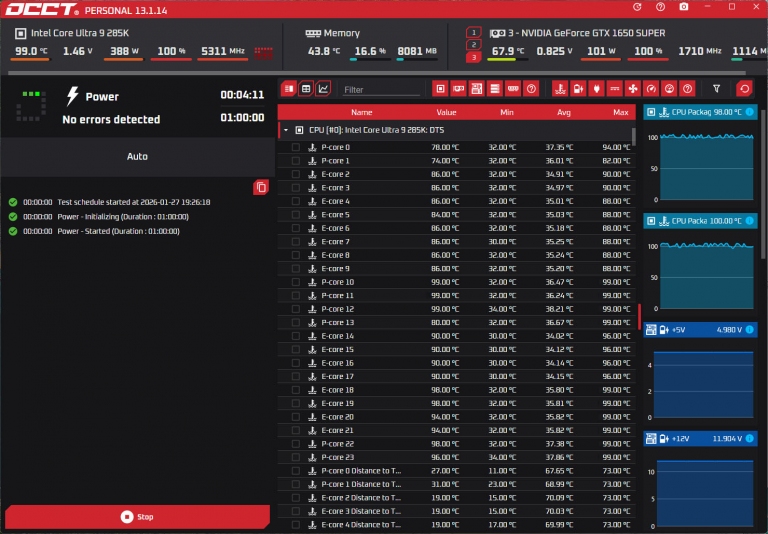Collapse the CPU [#0] Intel Core Ultra group
This screenshot has height=534, width=768.
point(285,130)
